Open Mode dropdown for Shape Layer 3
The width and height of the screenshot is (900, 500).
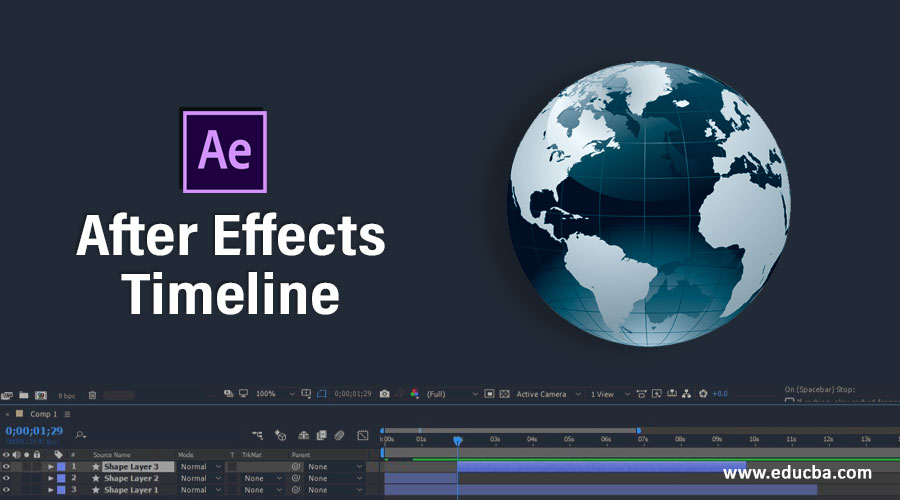pyautogui.click(x=200, y=467)
